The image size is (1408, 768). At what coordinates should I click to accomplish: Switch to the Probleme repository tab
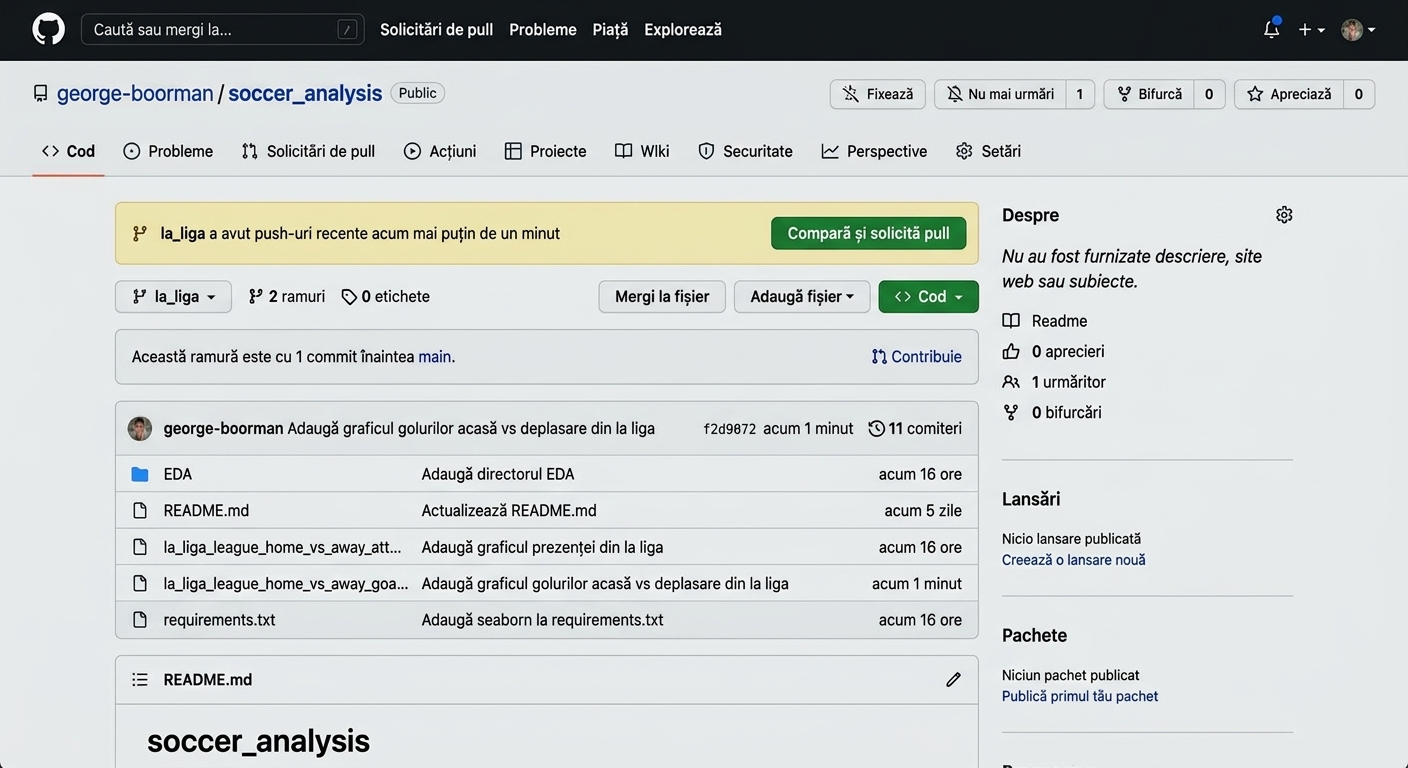(168, 151)
